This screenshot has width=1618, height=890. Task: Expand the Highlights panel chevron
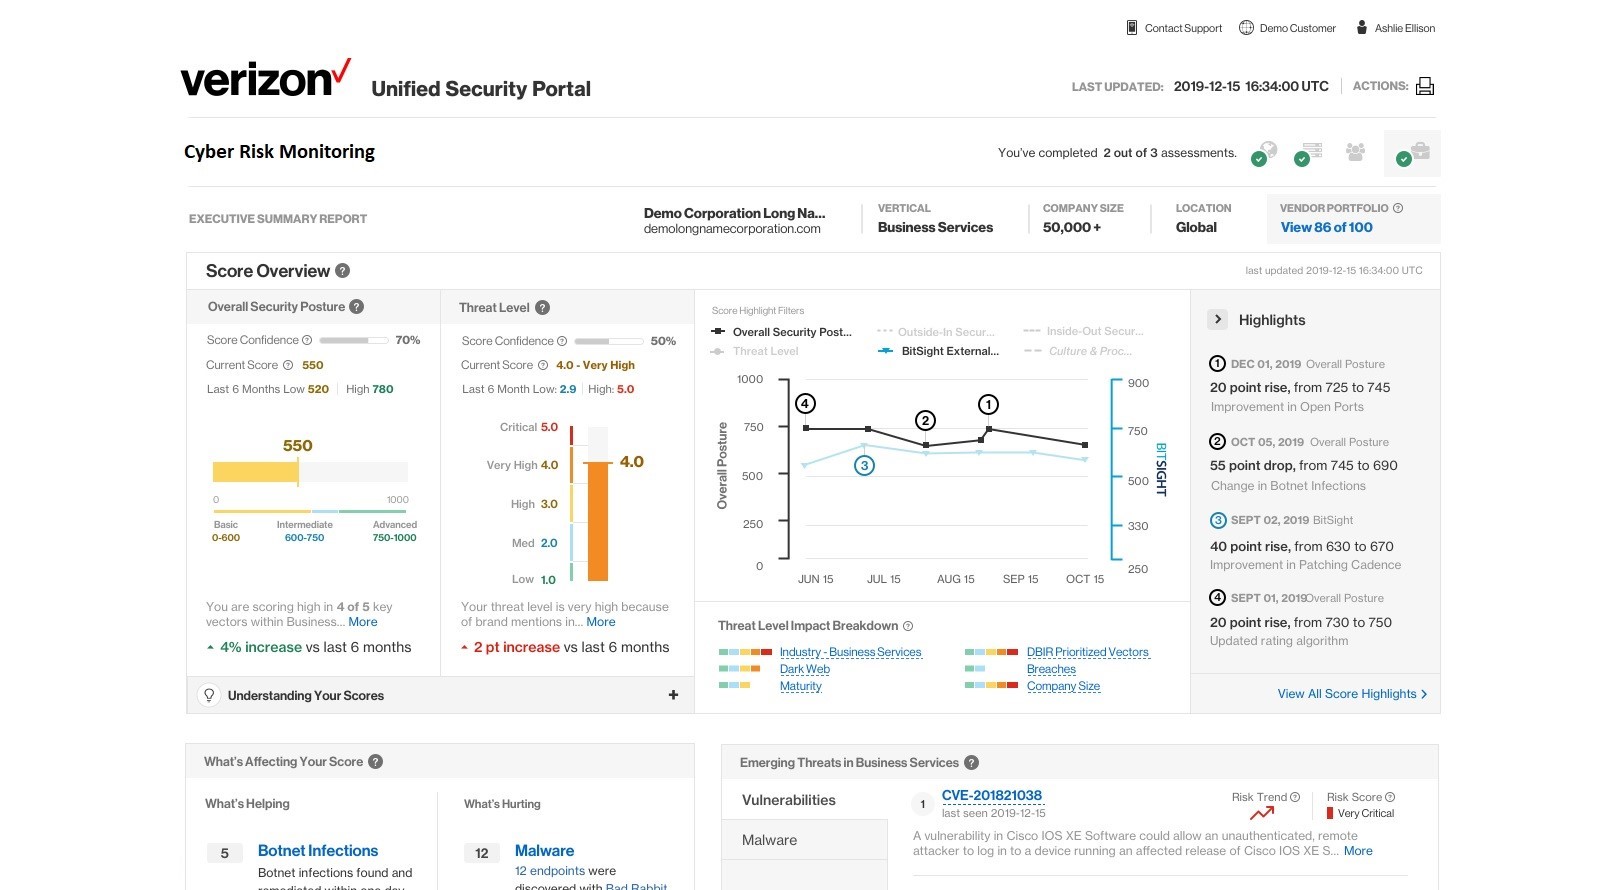pos(1218,319)
